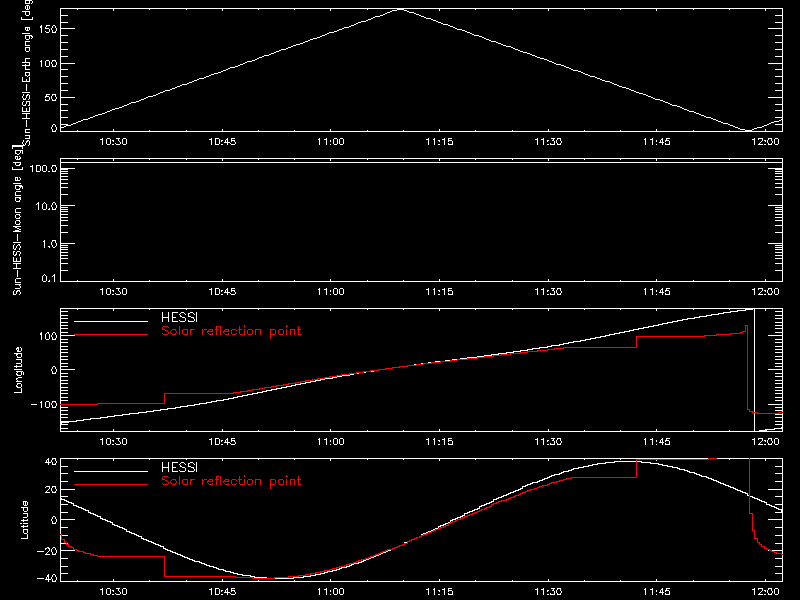The height and width of the screenshot is (600, 800).
Task: Click white HESSI legend line in Longitude plot
Action: pos(111,321)
